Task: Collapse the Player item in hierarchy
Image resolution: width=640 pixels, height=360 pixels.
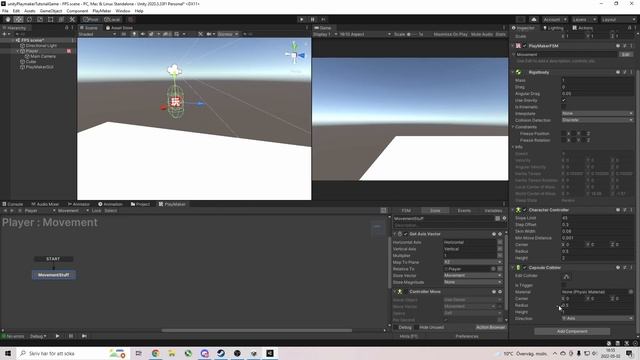Action: click(x=18, y=51)
